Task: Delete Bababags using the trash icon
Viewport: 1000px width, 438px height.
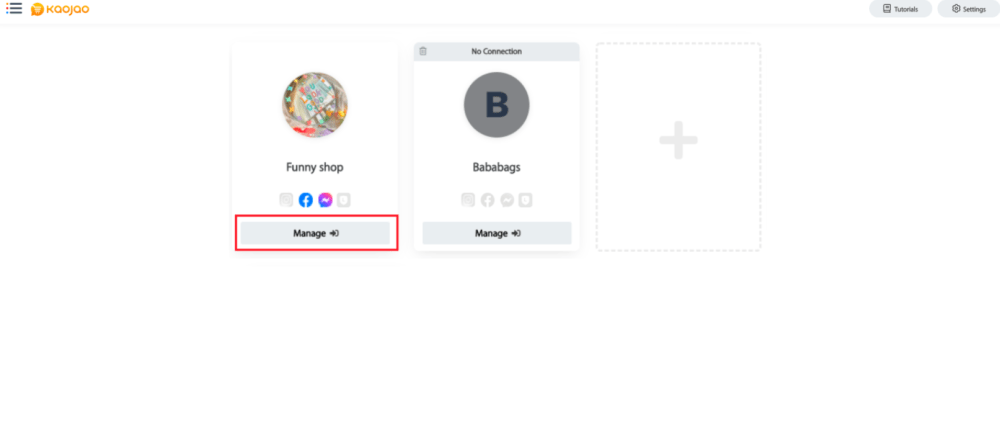Action: (423, 51)
